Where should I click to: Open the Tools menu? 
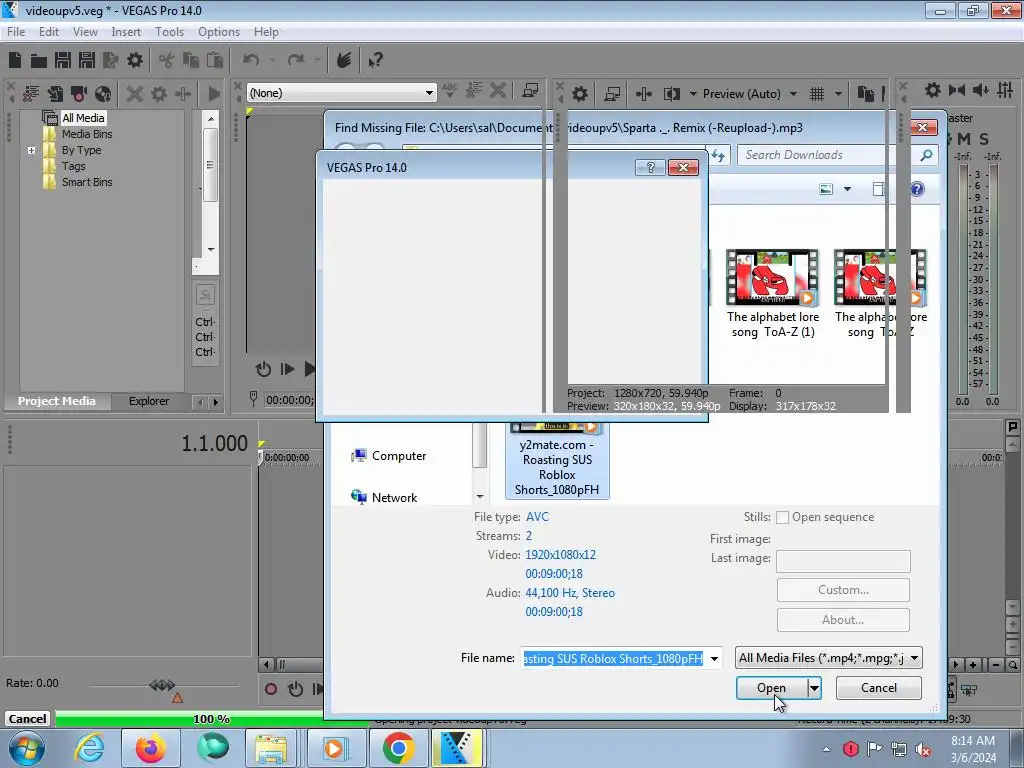[x=169, y=32]
